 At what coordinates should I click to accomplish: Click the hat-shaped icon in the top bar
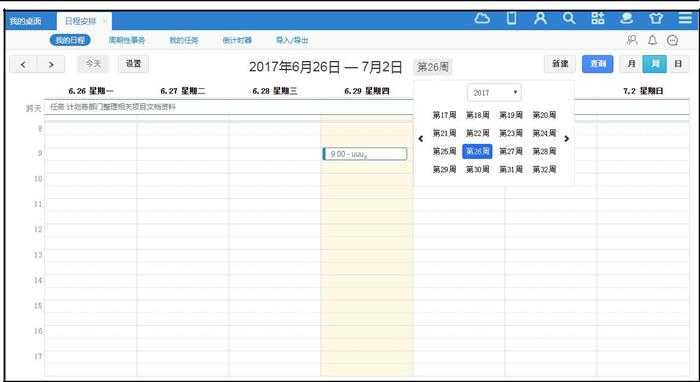627,19
